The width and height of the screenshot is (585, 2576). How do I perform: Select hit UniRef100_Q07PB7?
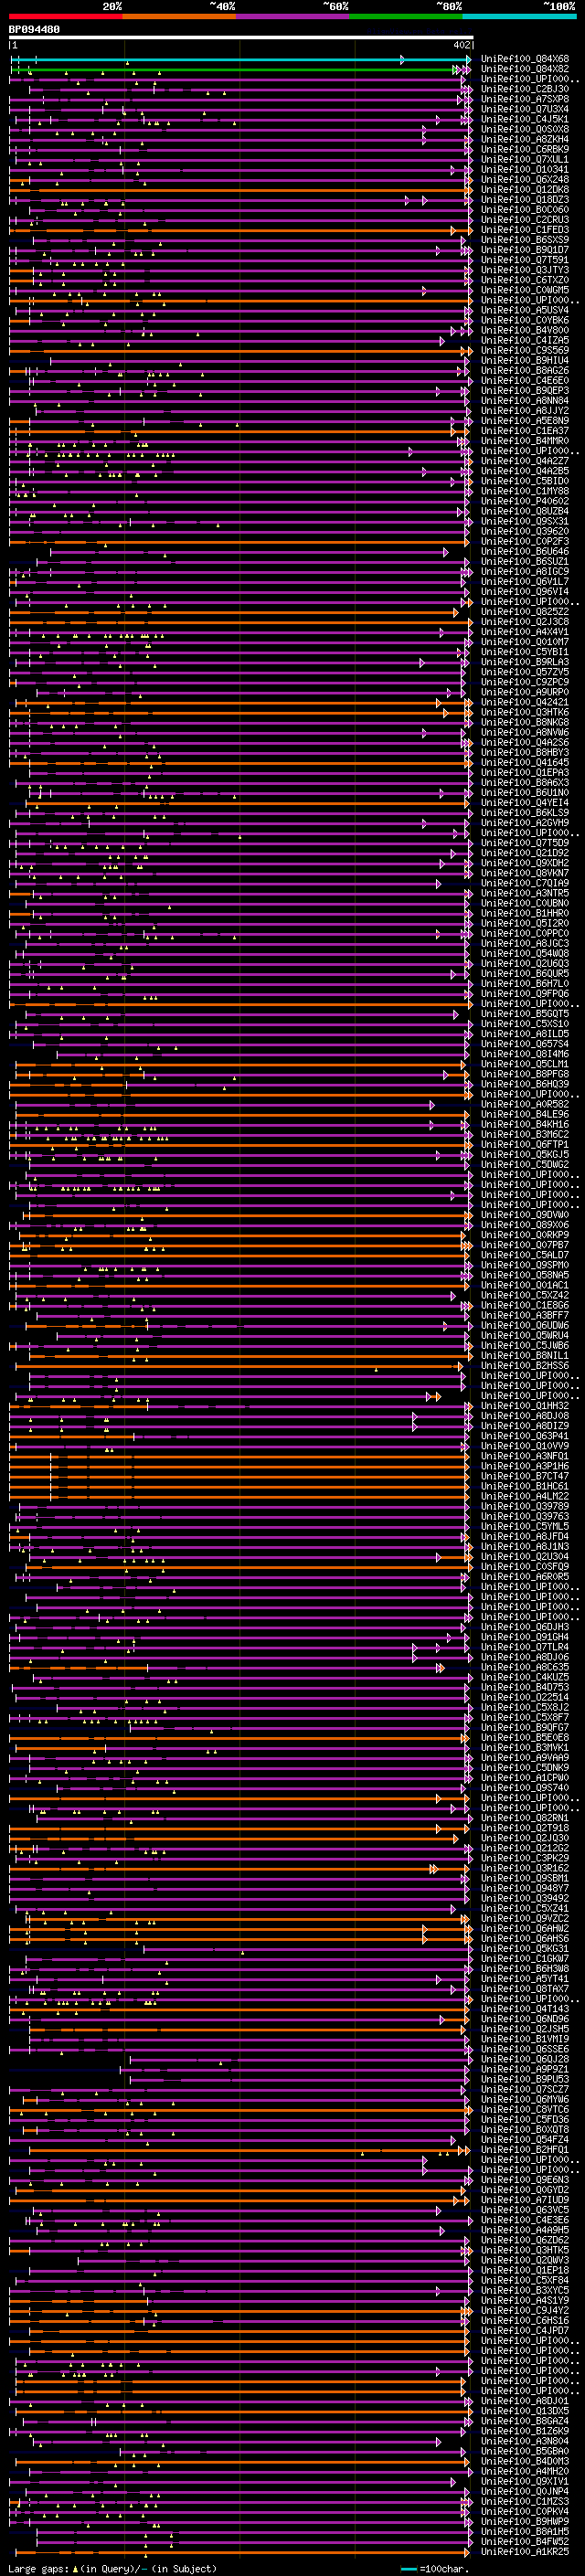pyautogui.click(x=525, y=1246)
